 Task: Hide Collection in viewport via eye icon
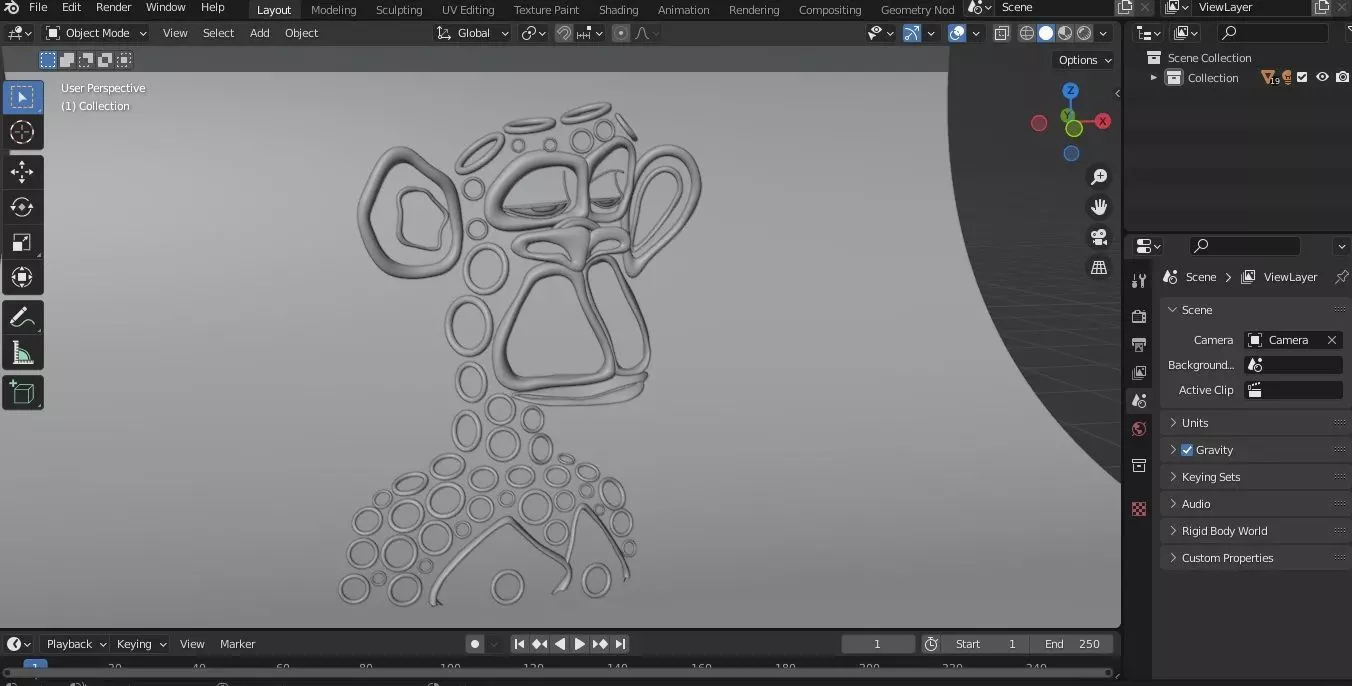click(x=1322, y=77)
